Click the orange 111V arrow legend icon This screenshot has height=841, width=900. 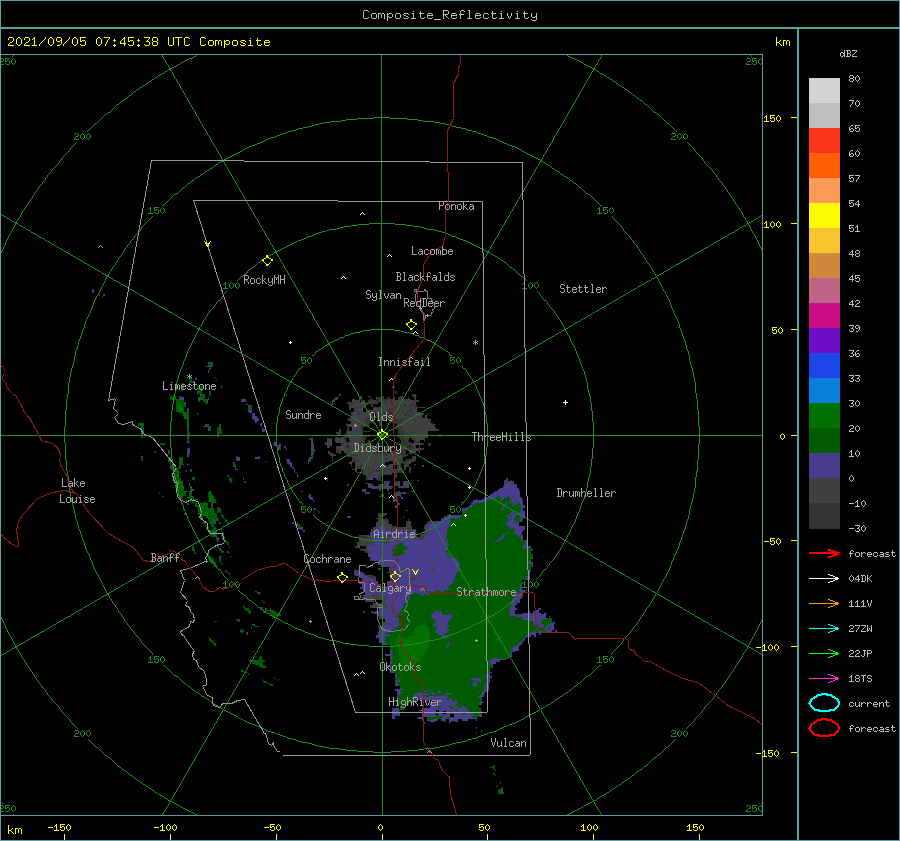click(x=824, y=603)
